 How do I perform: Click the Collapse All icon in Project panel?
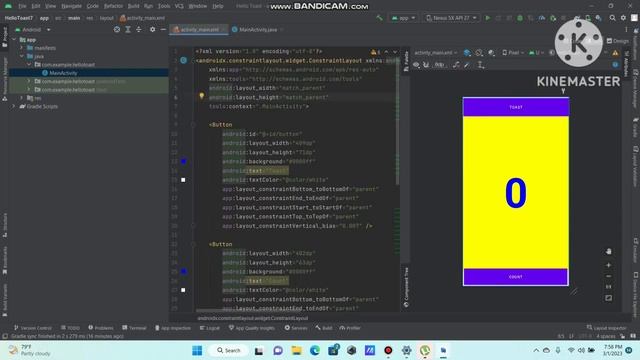coord(139,29)
